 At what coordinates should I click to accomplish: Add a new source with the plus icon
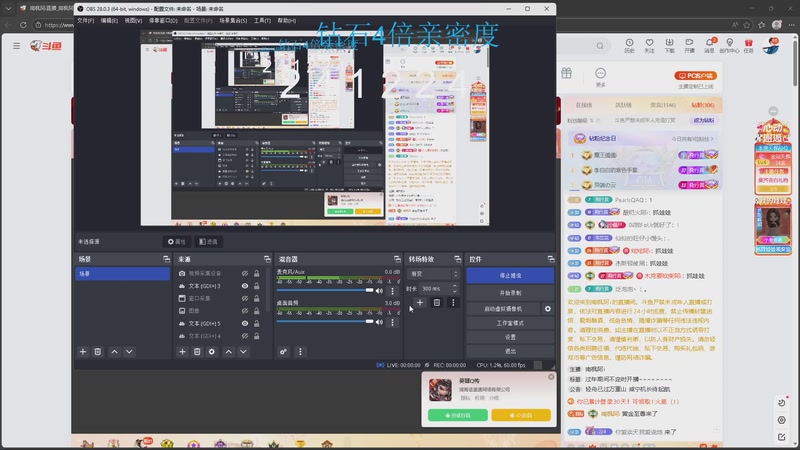(x=182, y=352)
